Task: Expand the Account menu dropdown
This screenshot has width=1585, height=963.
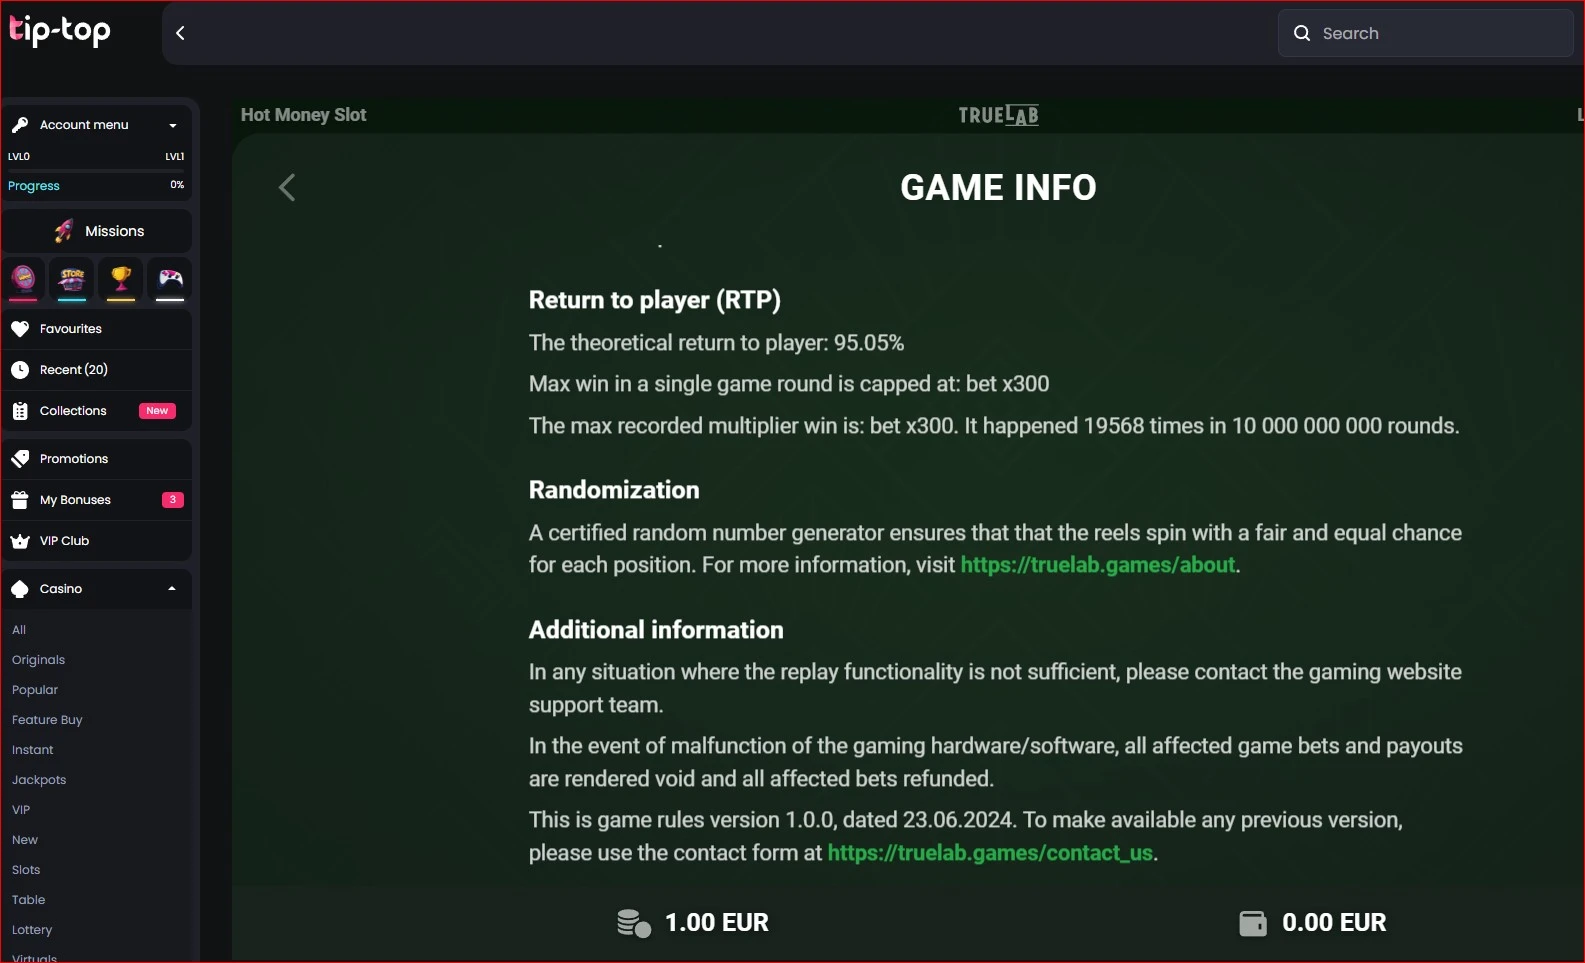Action: (x=97, y=125)
